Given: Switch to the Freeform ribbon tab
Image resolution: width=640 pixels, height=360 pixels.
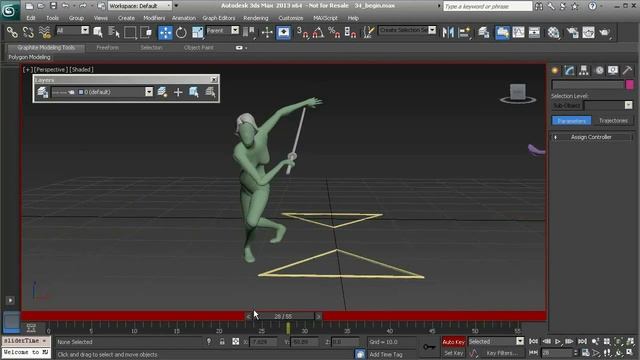Looking at the screenshot, I should 108,48.
